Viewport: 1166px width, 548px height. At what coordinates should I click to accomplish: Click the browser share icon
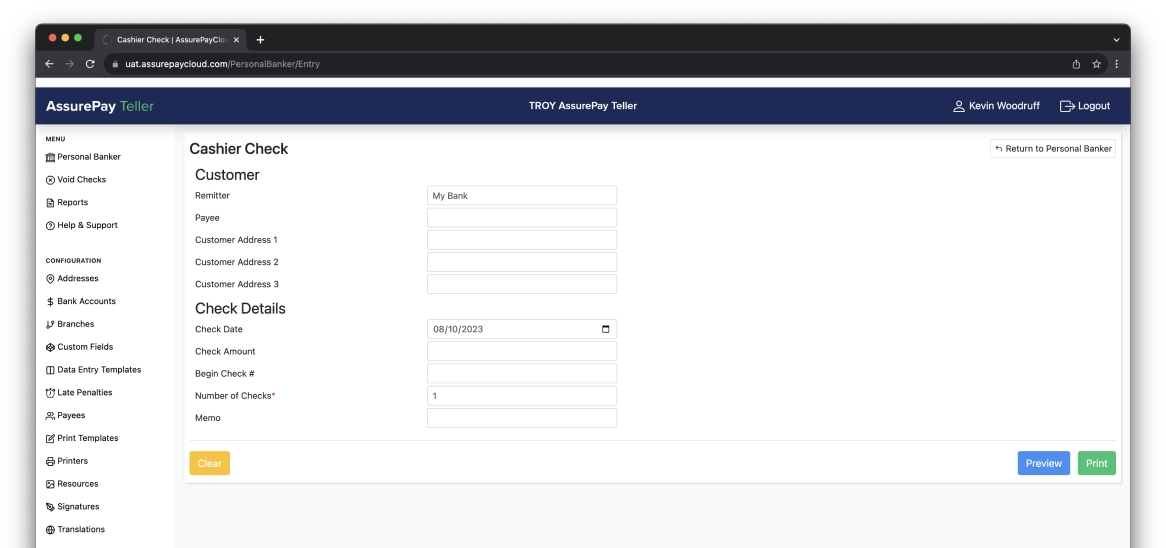click(x=1076, y=64)
